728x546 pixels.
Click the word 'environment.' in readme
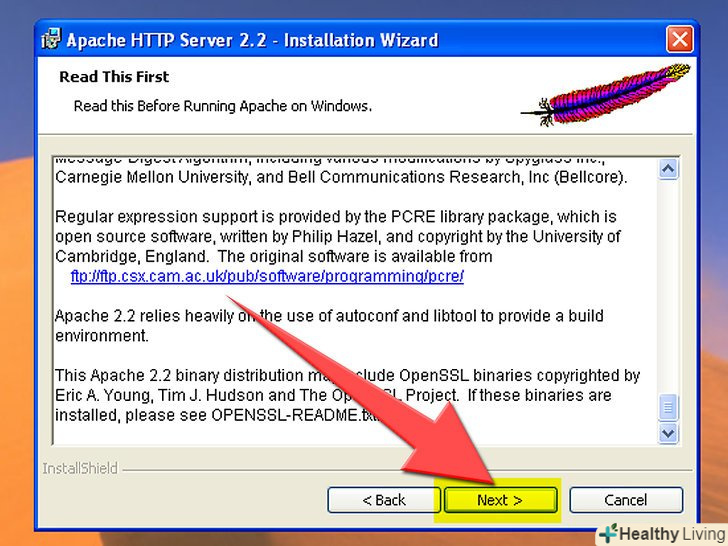(102, 336)
